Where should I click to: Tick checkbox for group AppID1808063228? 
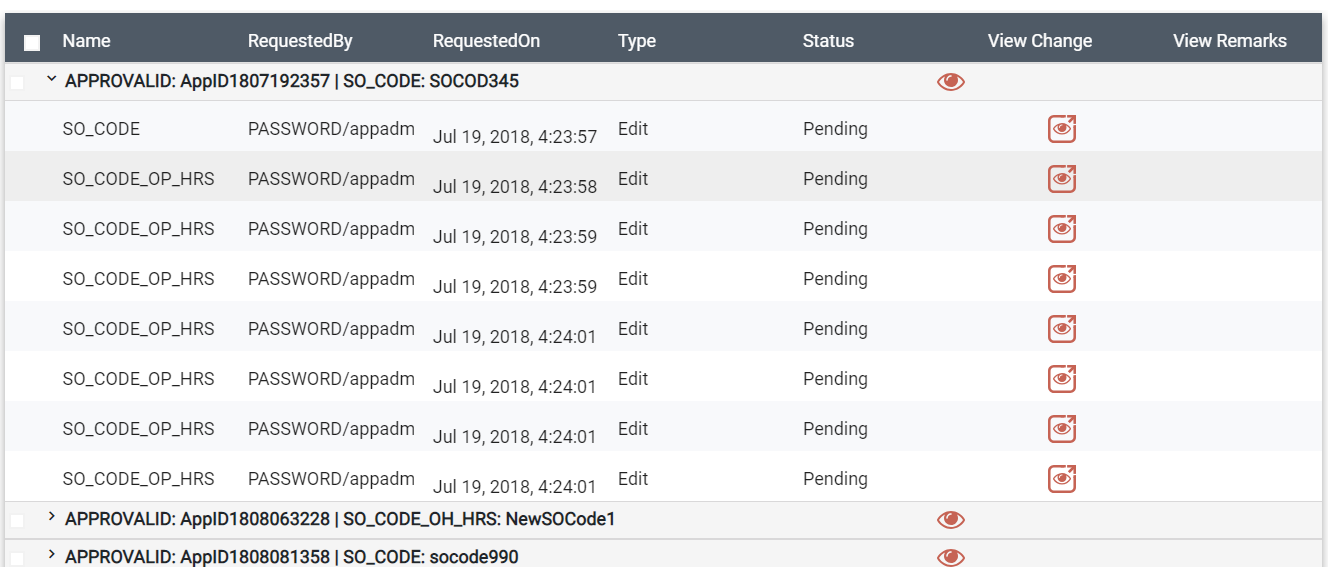coord(17,520)
